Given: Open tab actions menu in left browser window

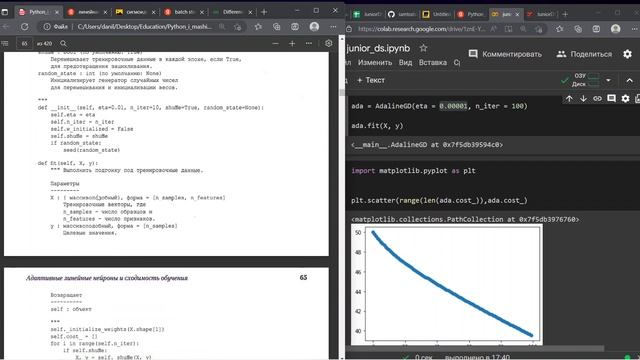Looking at the screenshot, I should tap(5, 12).
